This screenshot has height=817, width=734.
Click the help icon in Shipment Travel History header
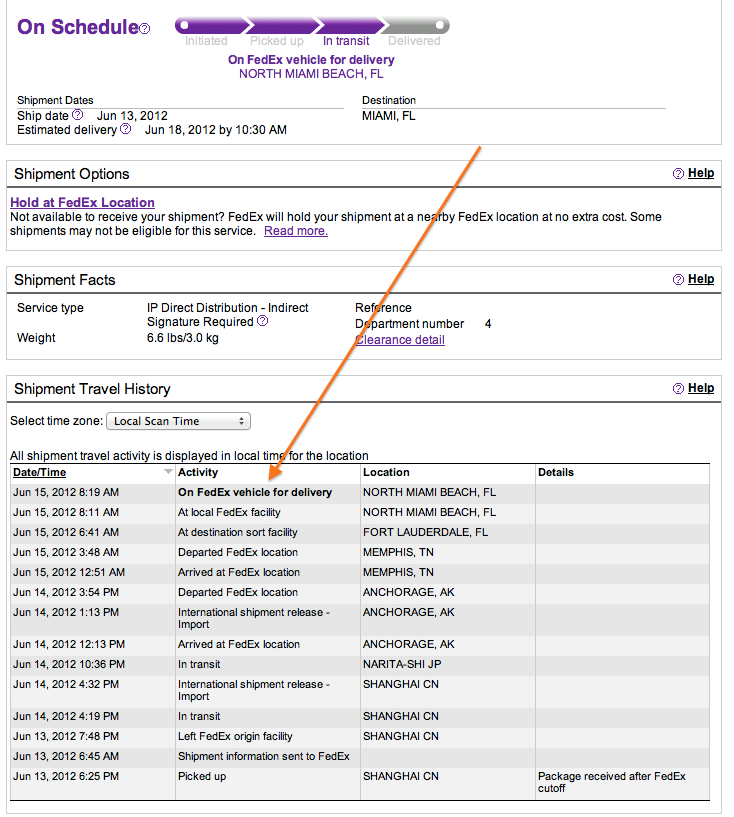pyautogui.click(x=678, y=388)
